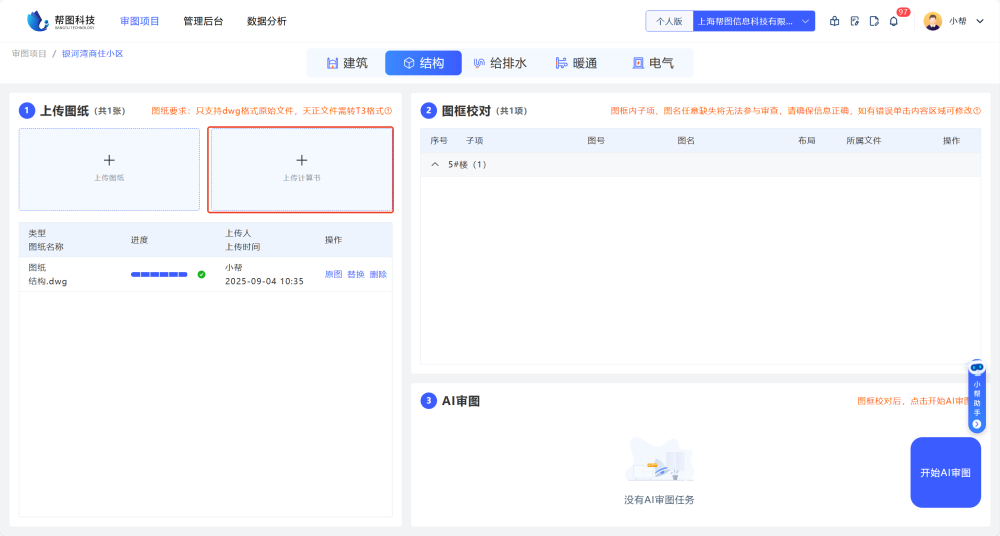Click the 小帮 user avatar
Image resolution: width=1000 pixels, height=536 pixels.
(932, 21)
